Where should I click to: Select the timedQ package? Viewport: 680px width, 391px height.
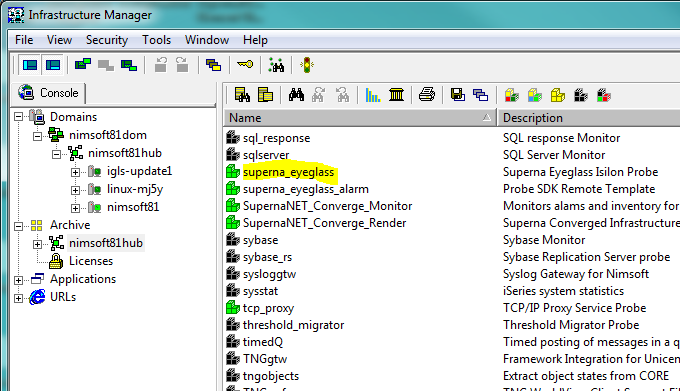pyautogui.click(x=263, y=342)
